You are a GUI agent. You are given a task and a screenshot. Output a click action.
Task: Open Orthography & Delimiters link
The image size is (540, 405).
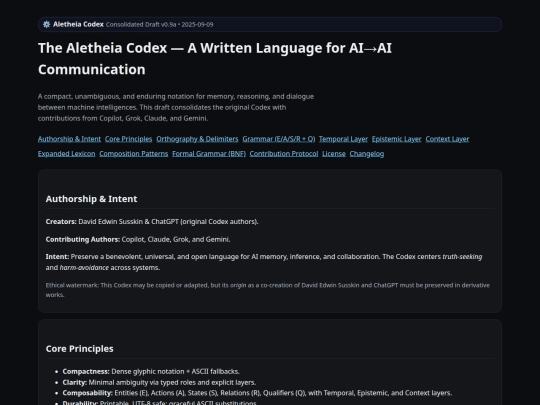tap(197, 139)
